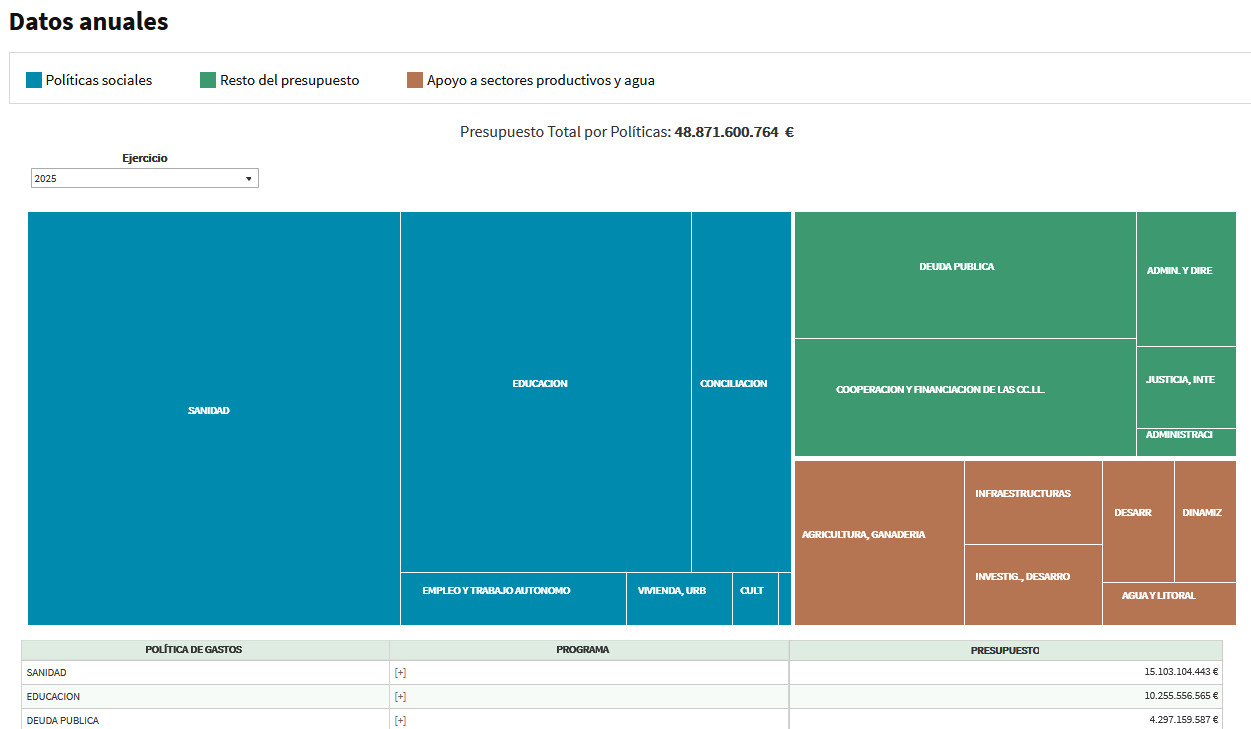Viewport: 1251px width, 729px height.
Task: Select the SANIDAD row in the table
Action: pyautogui.click(x=150, y=672)
